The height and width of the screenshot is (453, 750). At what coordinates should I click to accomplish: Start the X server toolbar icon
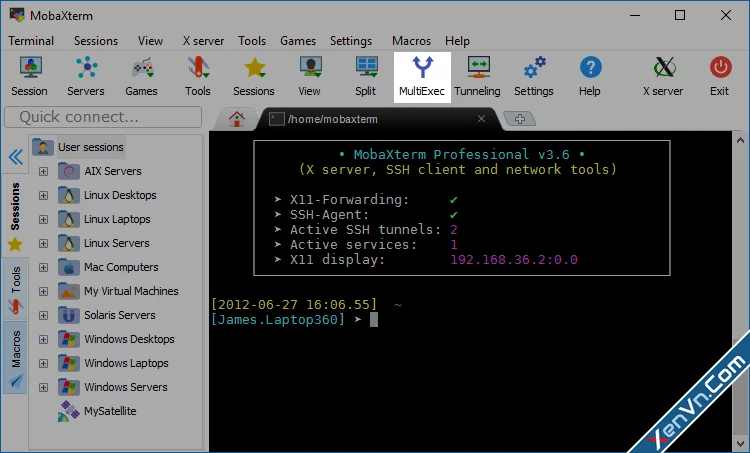(663, 77)
